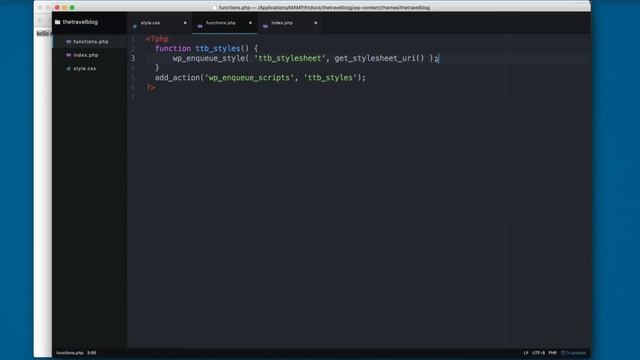Image resolution: width=640 pixels, height=360 pixels.
Task: Close the style.css tab
Action: 185,23
